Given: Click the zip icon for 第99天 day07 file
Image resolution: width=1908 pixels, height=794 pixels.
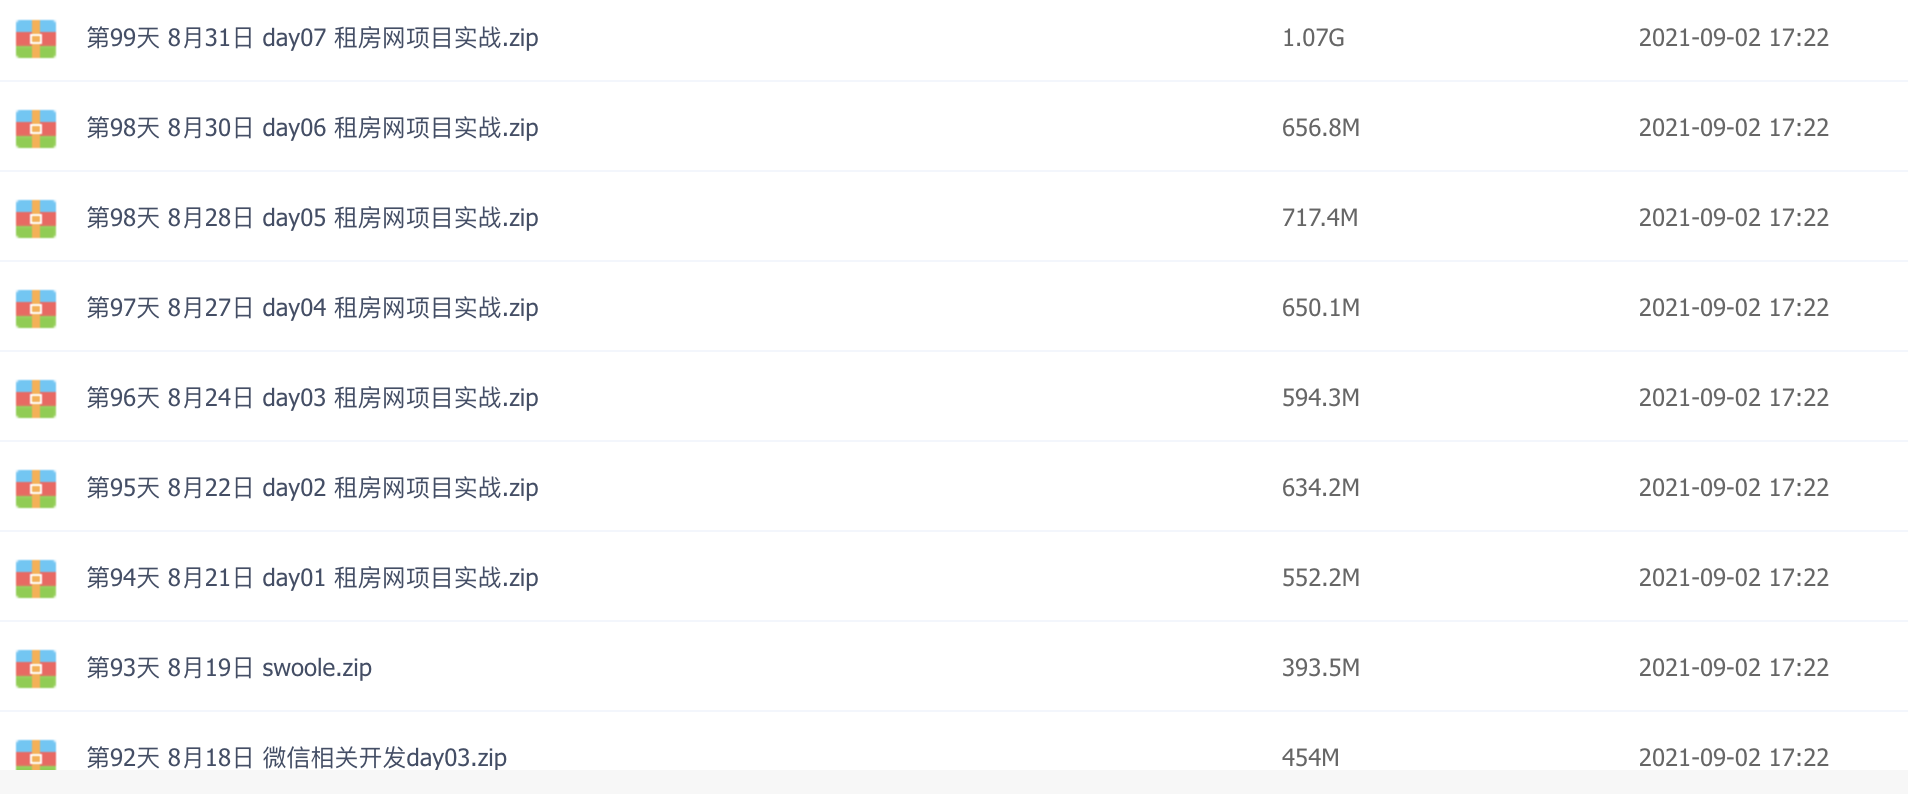Looking at the screenshot, I should (36, 38).
